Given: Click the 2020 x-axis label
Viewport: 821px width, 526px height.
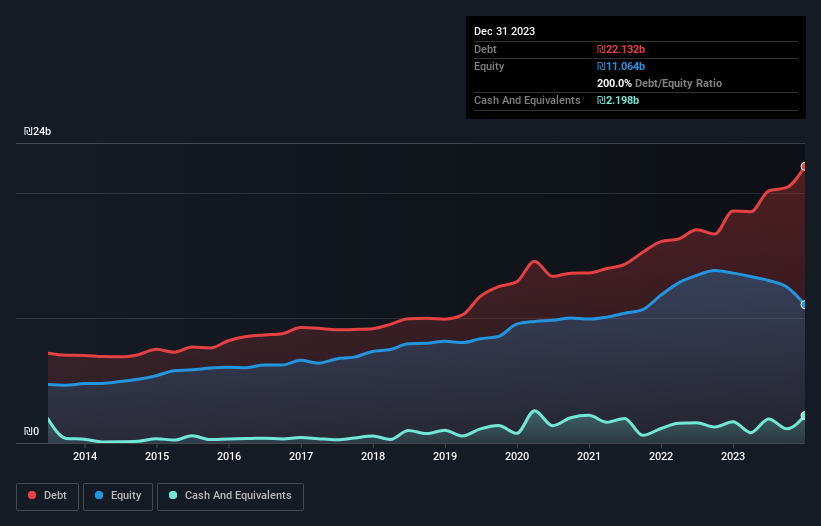Looking at the screenshot, I should click(x=517, y=456).
